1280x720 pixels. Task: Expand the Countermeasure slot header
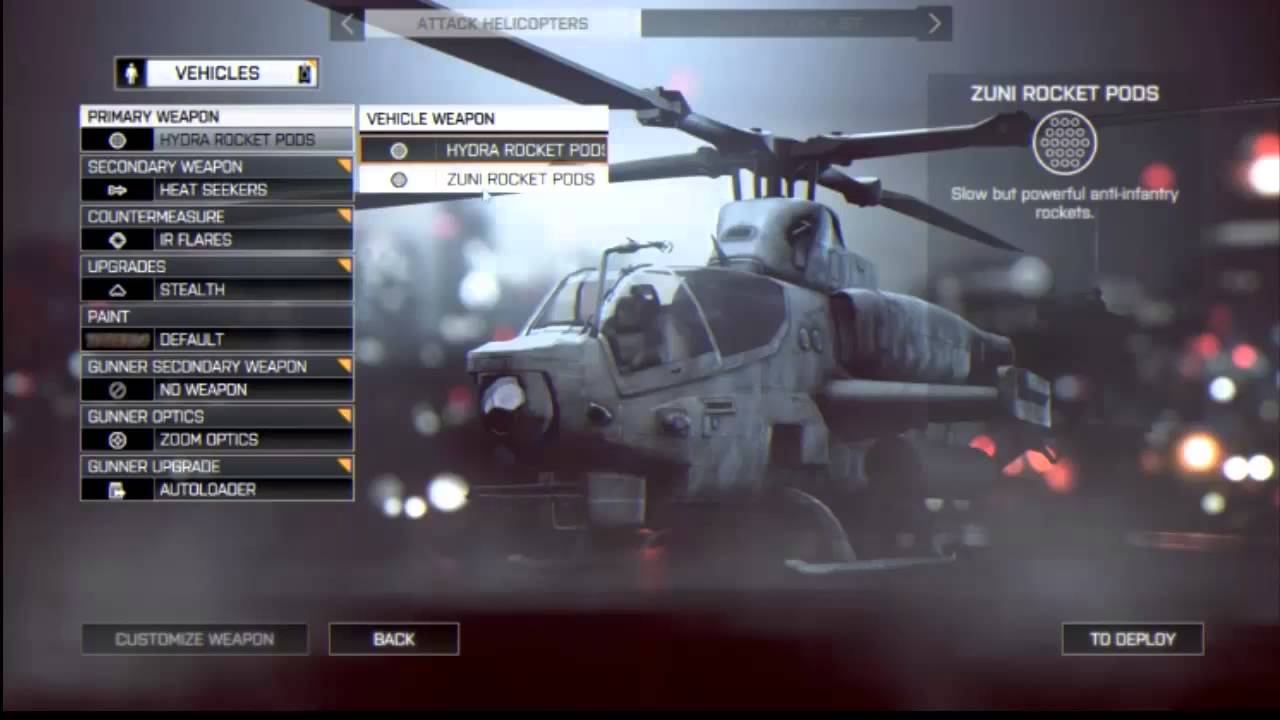point(217,217)
